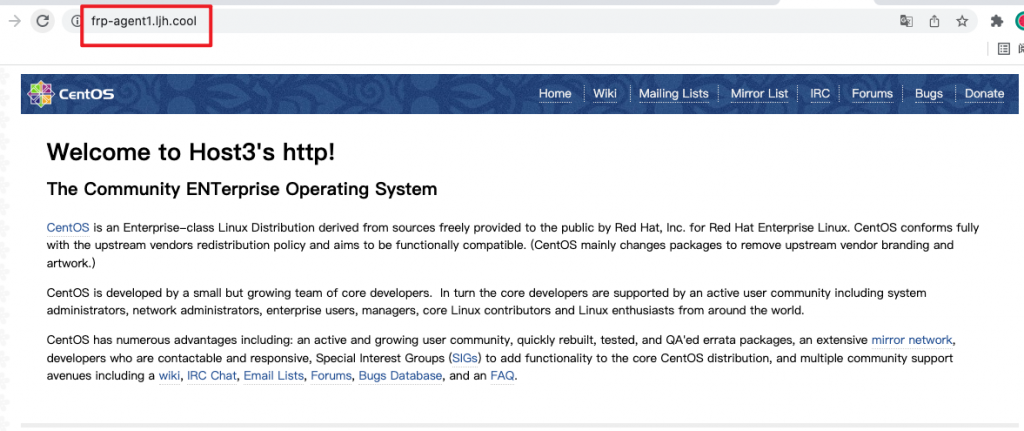Follow the CentOS link in the first paragraph

click(68, 228)
